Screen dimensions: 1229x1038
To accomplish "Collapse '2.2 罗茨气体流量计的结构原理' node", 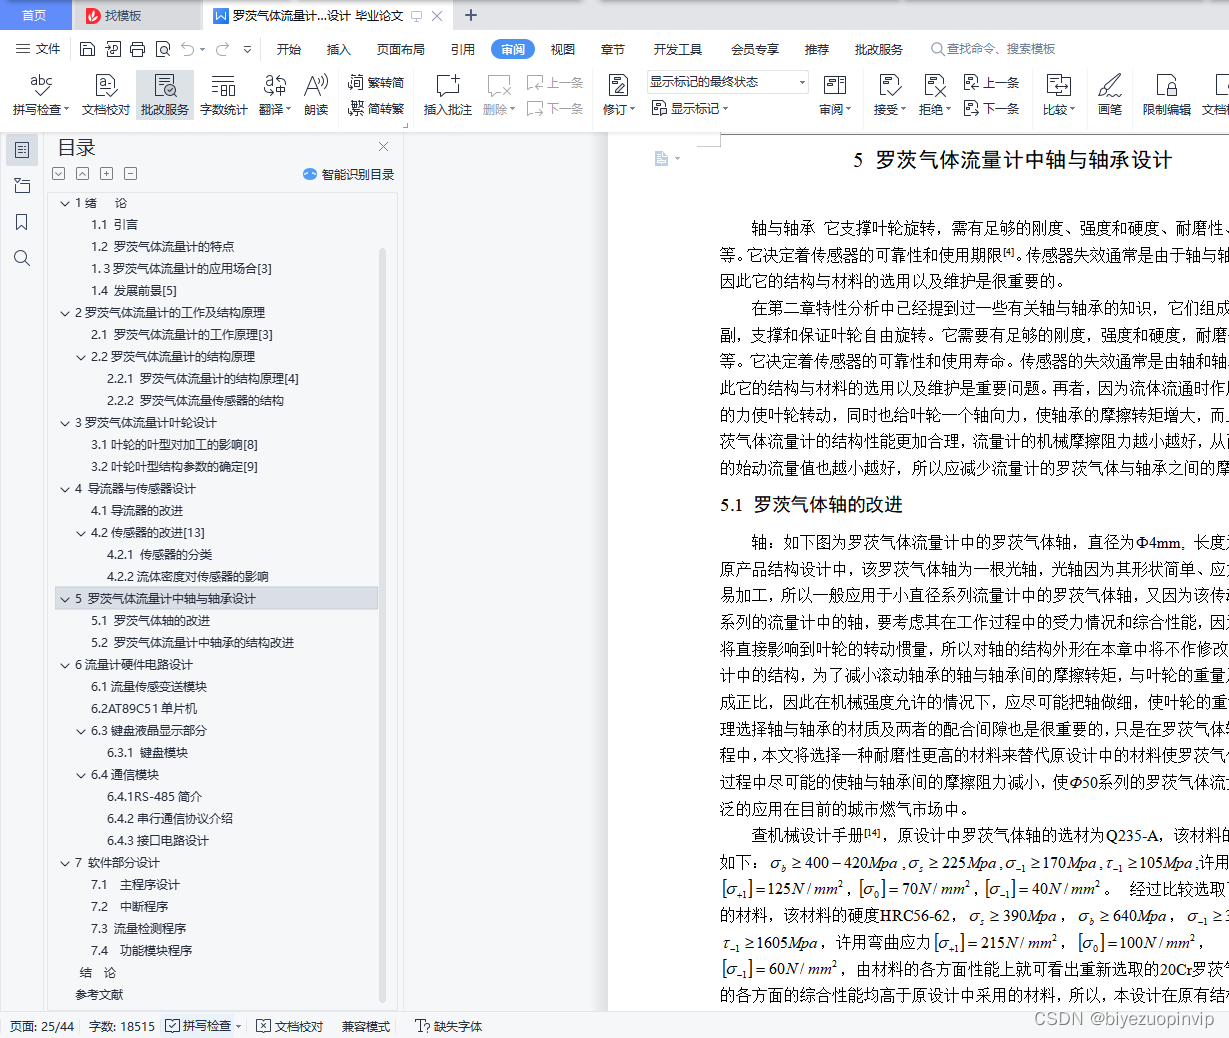I will tap(81, 357).
